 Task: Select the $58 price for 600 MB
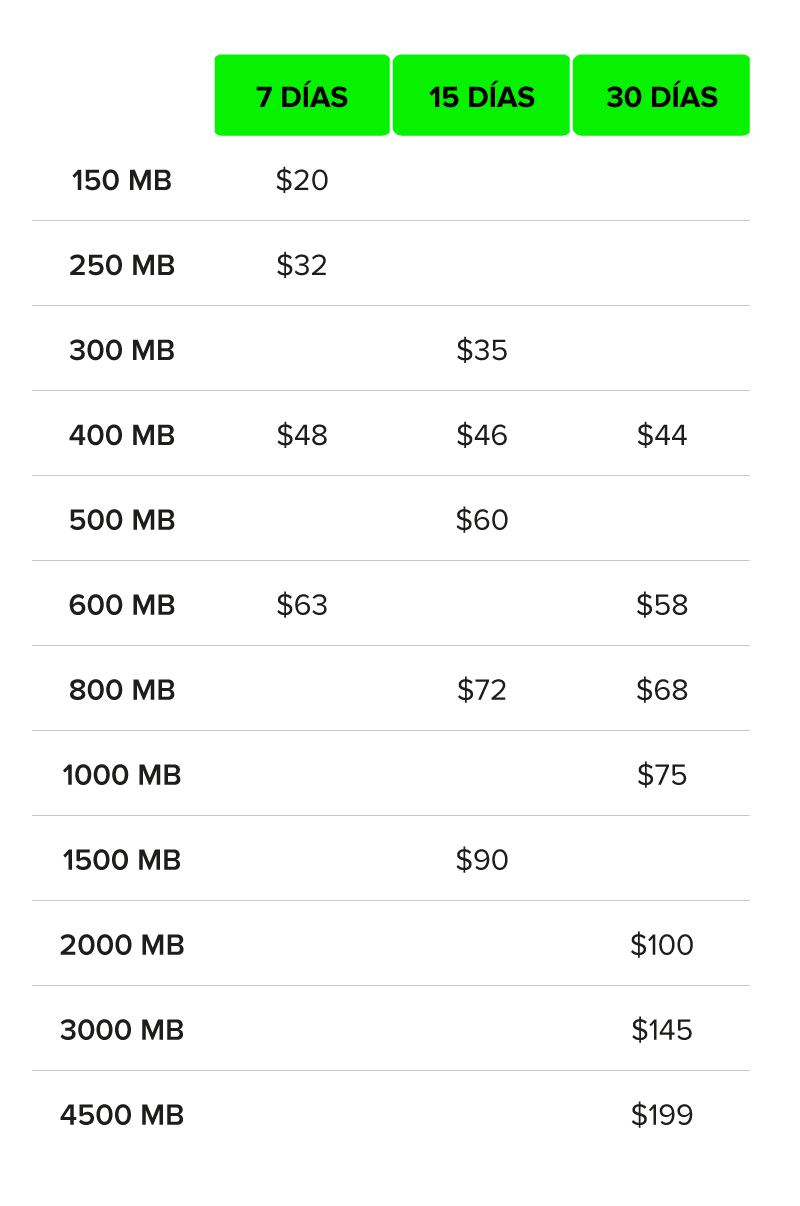pos(662,606)
